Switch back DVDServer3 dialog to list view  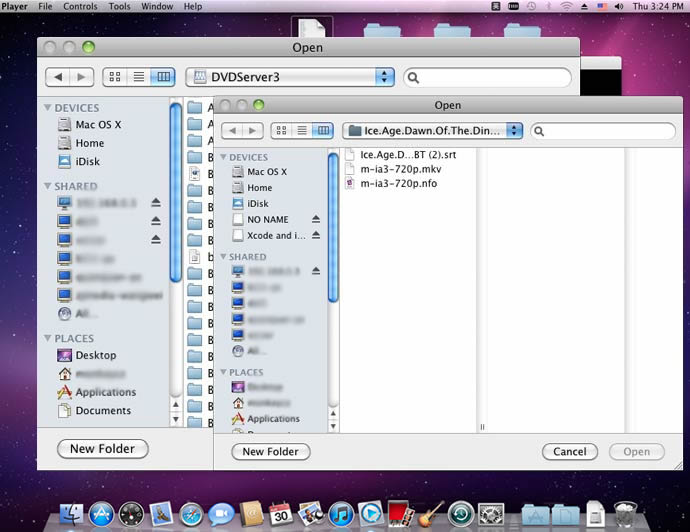click(139, 77)
